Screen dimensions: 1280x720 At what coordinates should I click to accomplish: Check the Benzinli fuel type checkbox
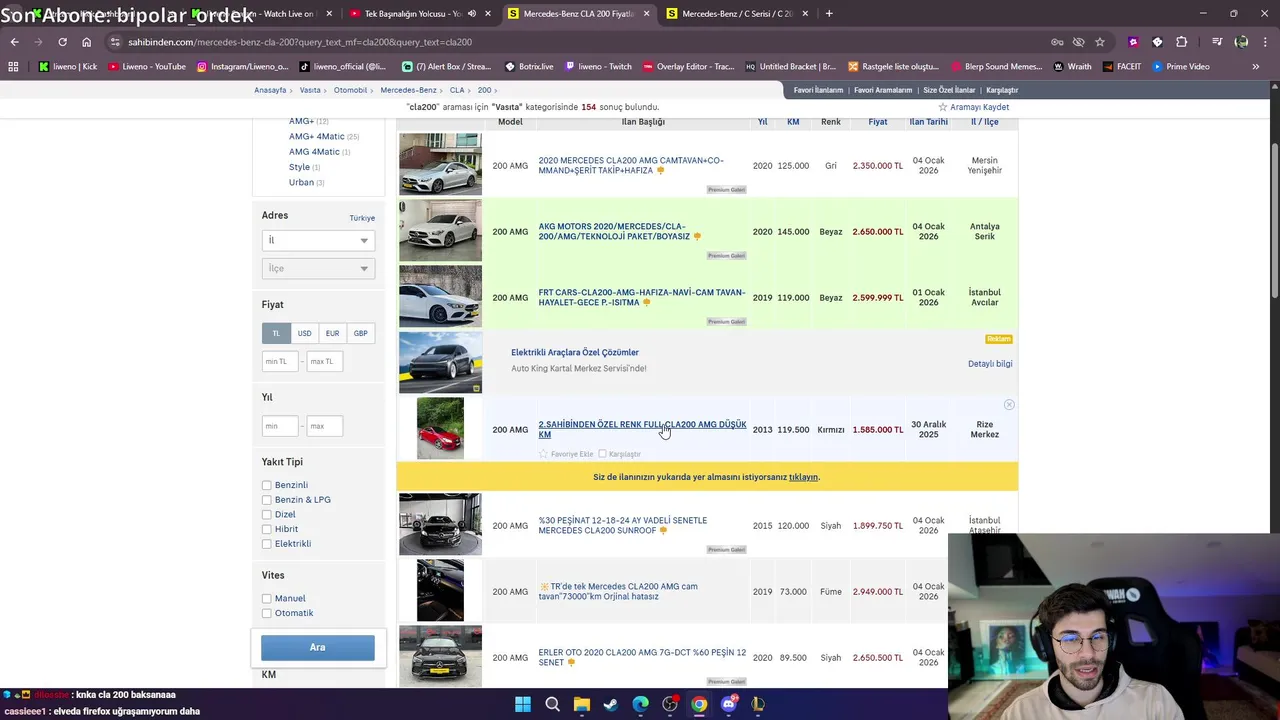point(267,485)
